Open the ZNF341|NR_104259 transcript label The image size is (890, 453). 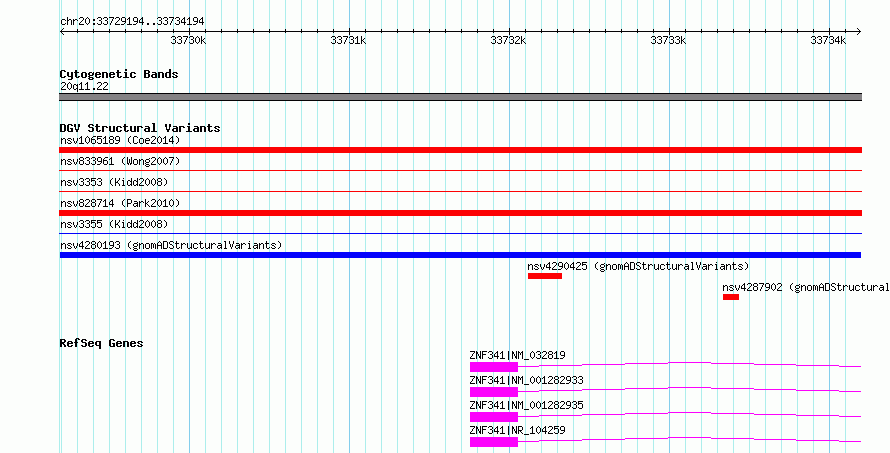tap(517, 430)
